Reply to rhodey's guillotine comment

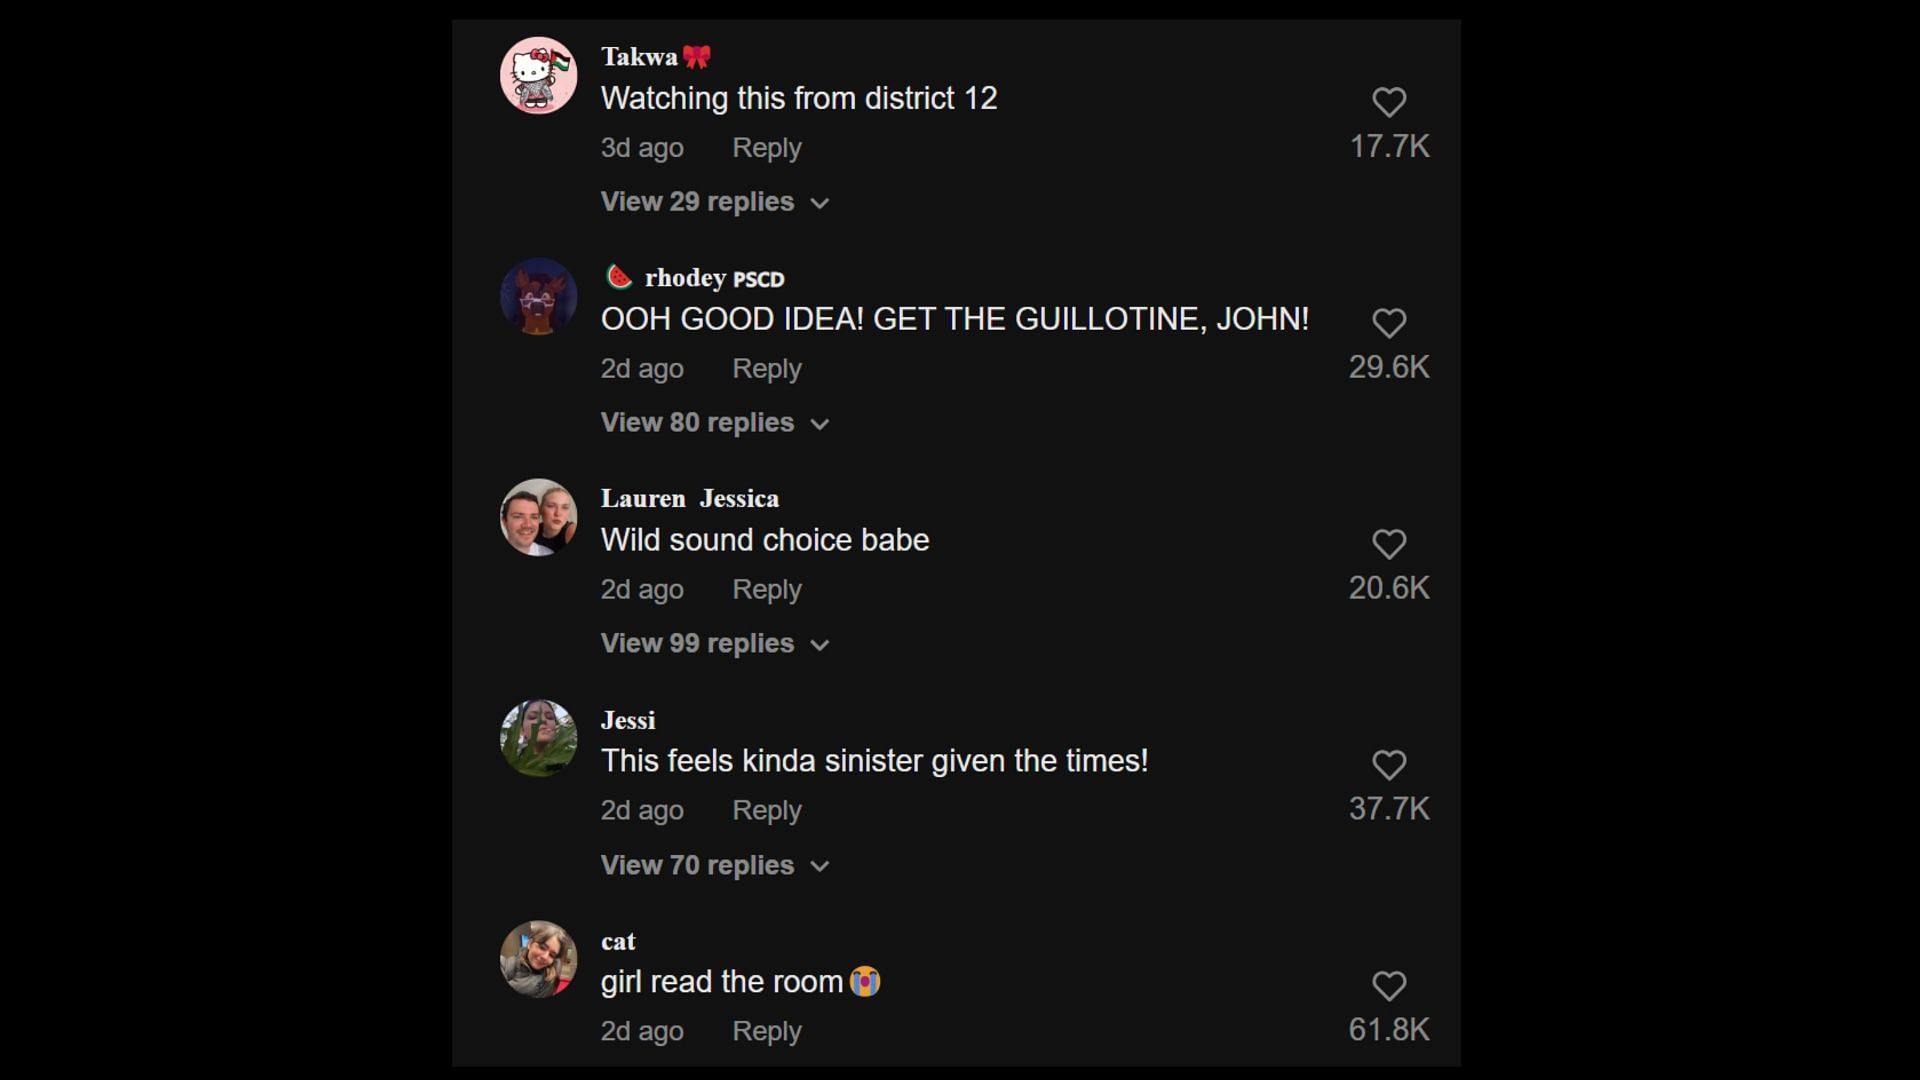coord(767,369)
